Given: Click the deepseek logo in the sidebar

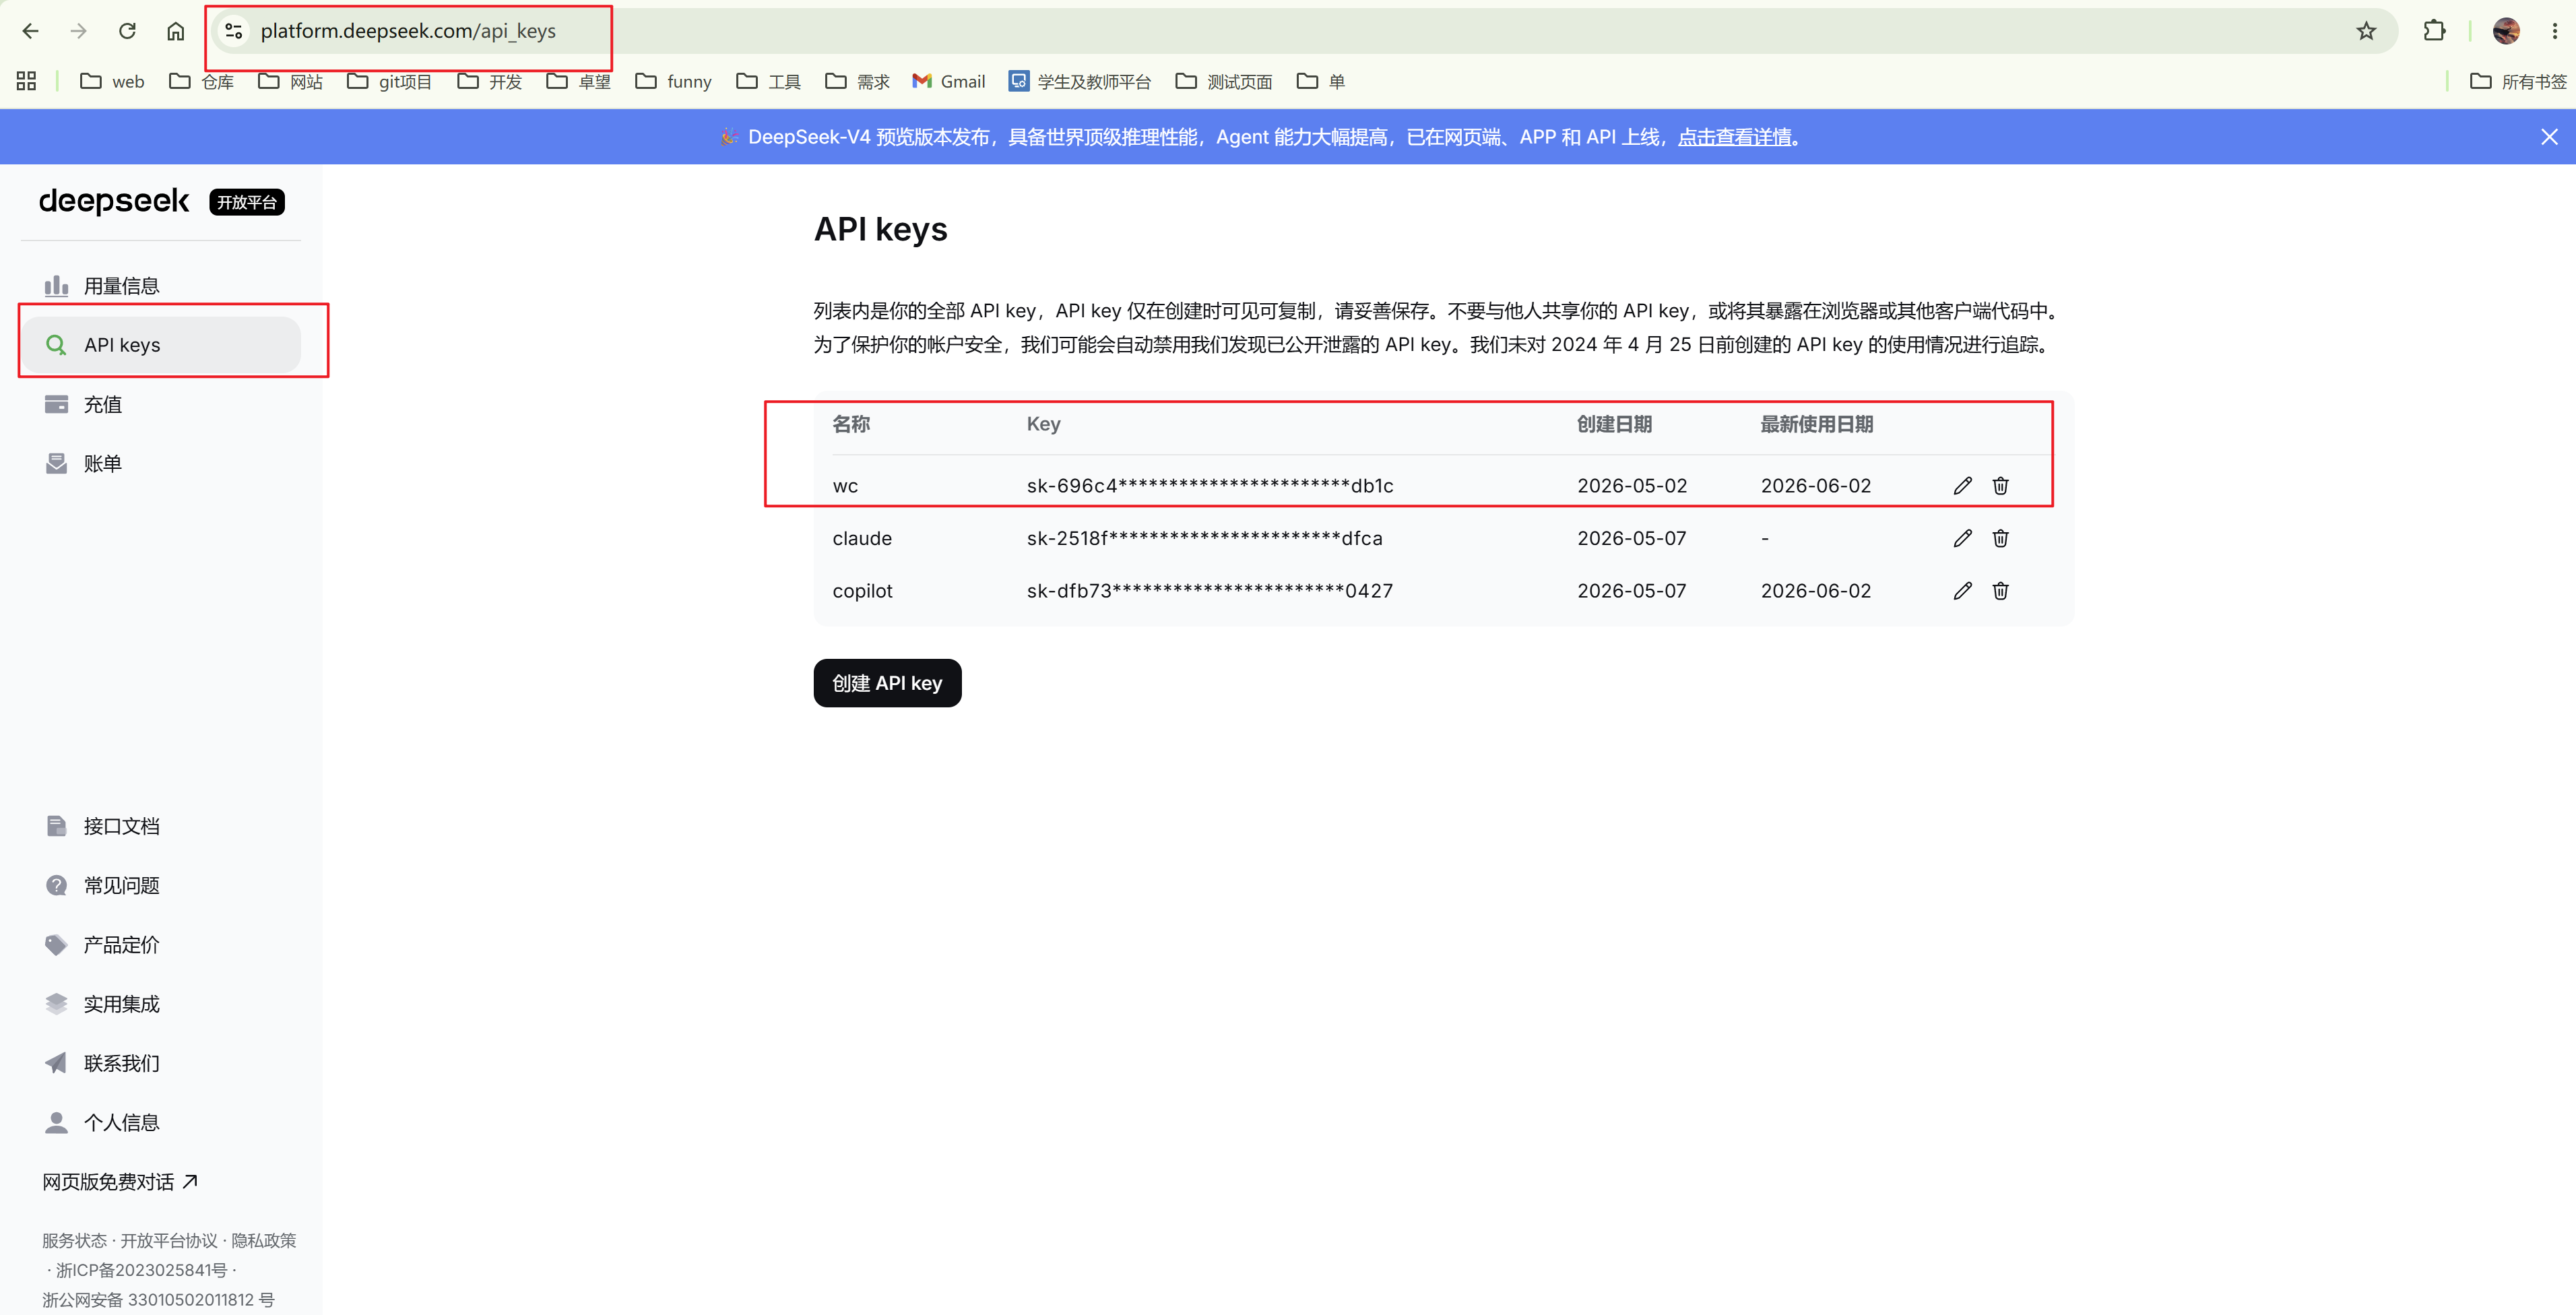Looking at the screenshot, I should tap(114, 201).
